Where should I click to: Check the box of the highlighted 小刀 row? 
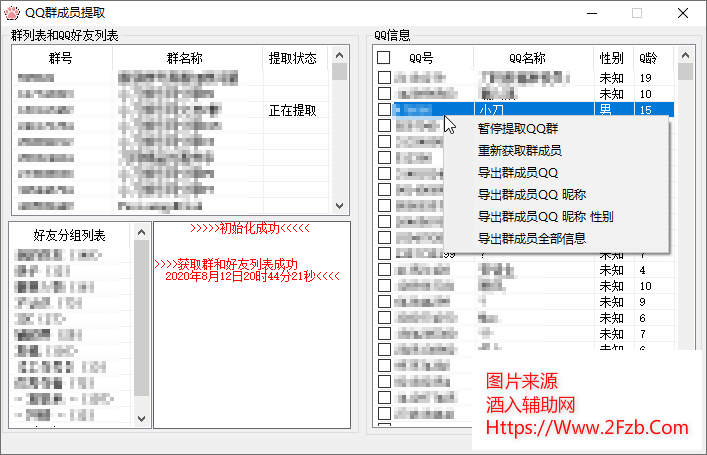tap(384, 110)
